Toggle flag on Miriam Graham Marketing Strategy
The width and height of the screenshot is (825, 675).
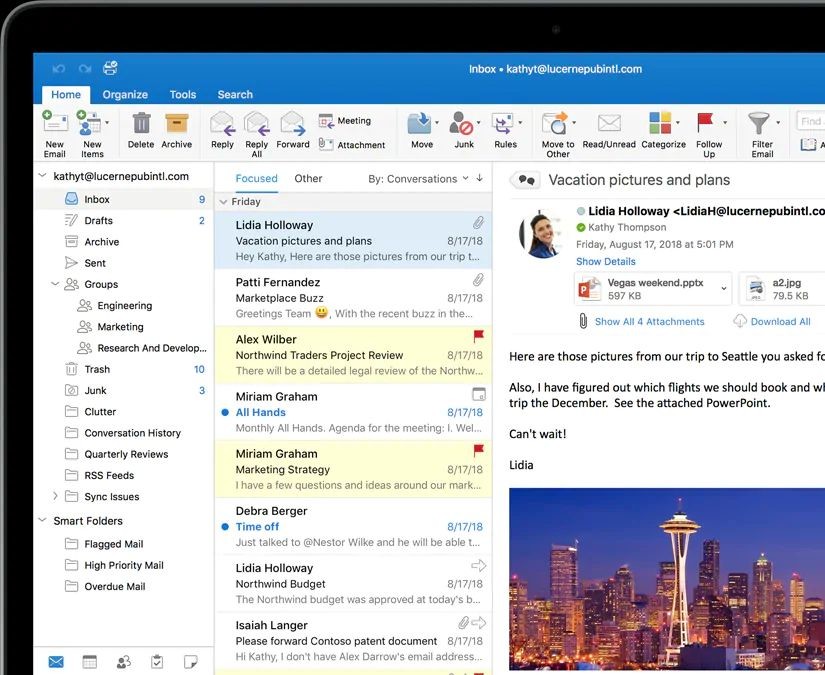pyautogui.click(x=478, y=450)
